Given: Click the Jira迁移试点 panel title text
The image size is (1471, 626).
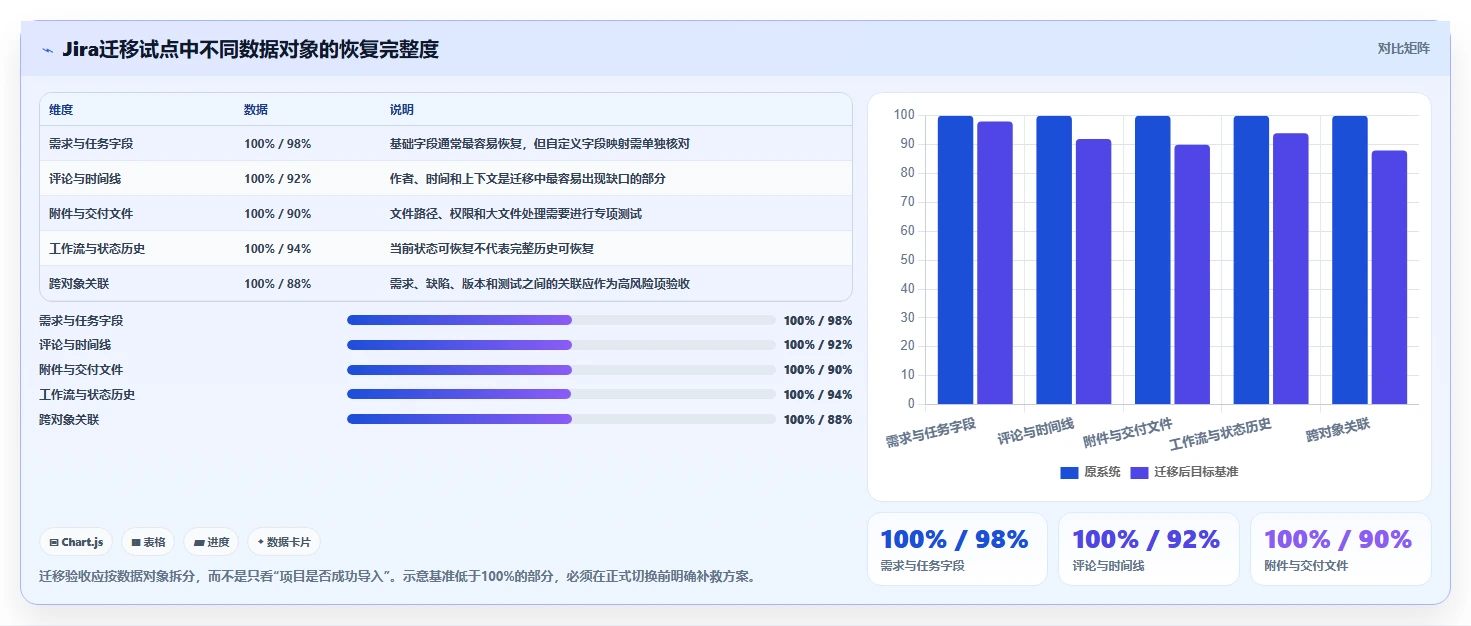Looking at the screenshot, I should pos(250,49).
